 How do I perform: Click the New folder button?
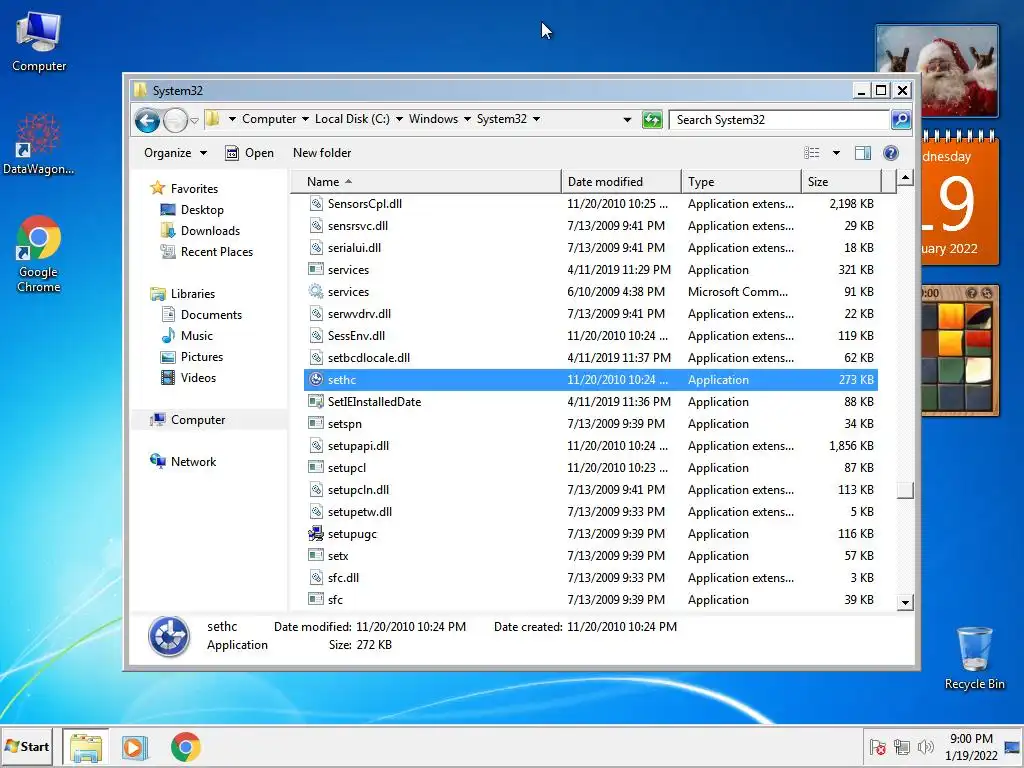point(322,153)
